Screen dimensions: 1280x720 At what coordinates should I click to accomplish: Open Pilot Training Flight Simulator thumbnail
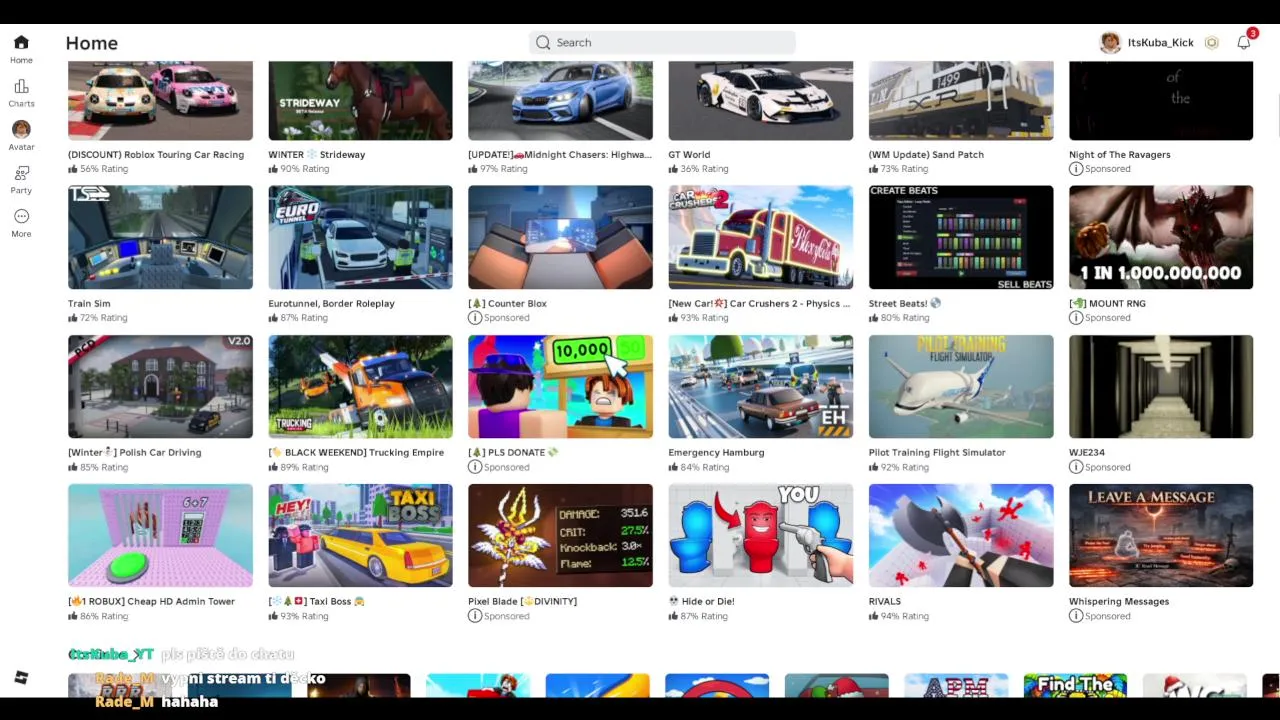click(x=961, y=386)
